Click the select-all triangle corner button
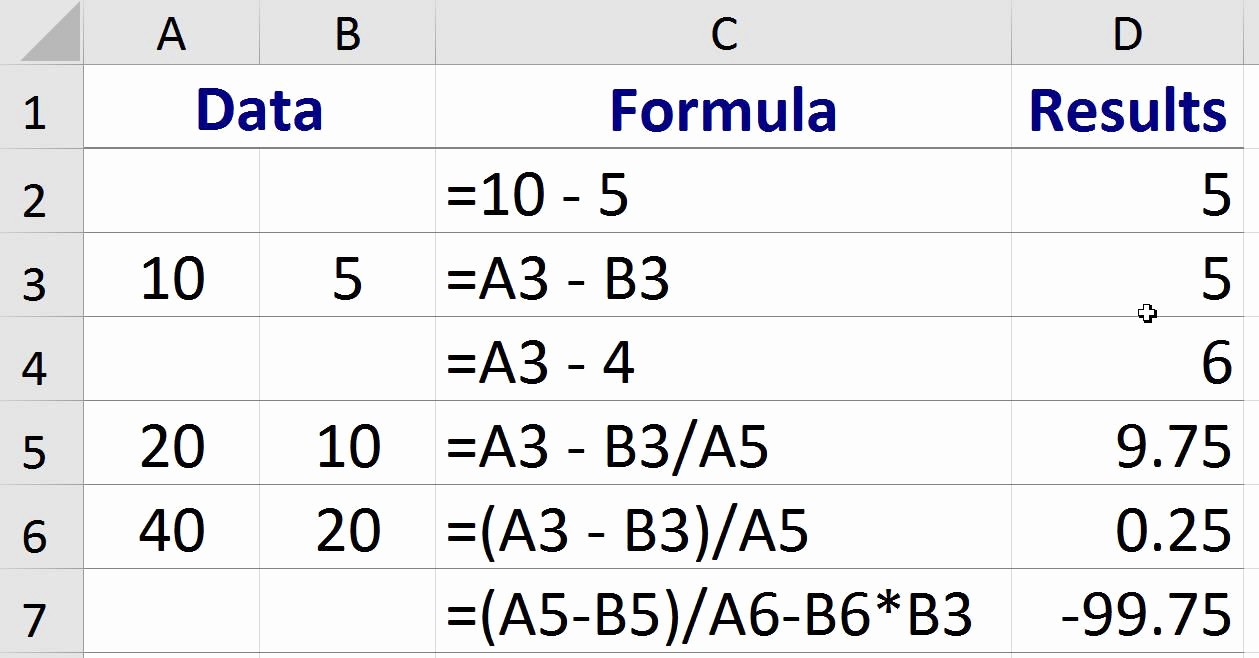This screenshot has width=1259, height=658. click(x=40, y=30)
